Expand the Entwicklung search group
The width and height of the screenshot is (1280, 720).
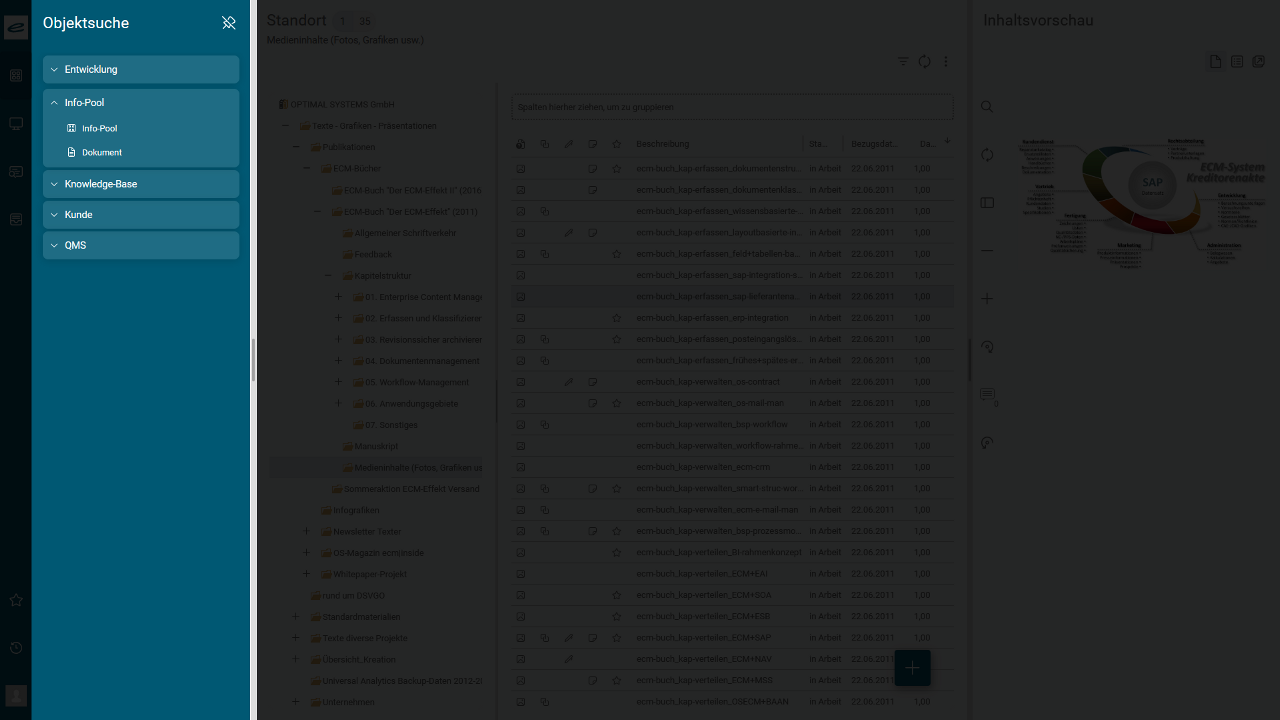coord(140,69)
